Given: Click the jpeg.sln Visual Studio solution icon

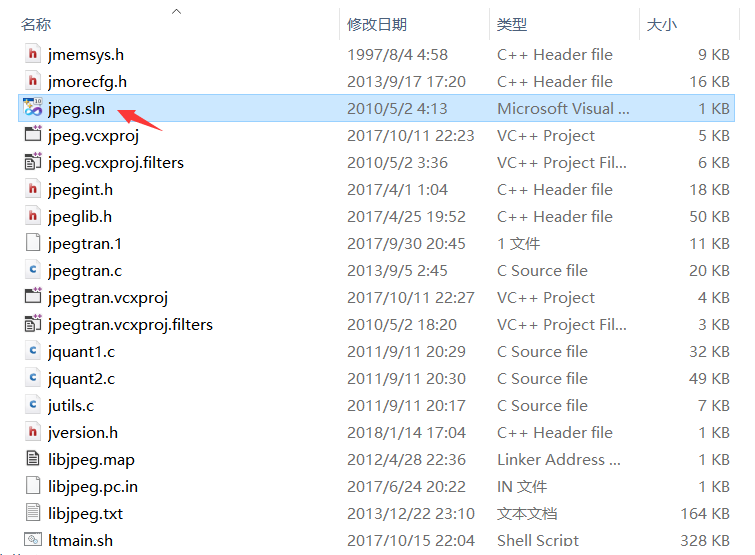Looking at the screenshot, I should click(x=32, y=109).
